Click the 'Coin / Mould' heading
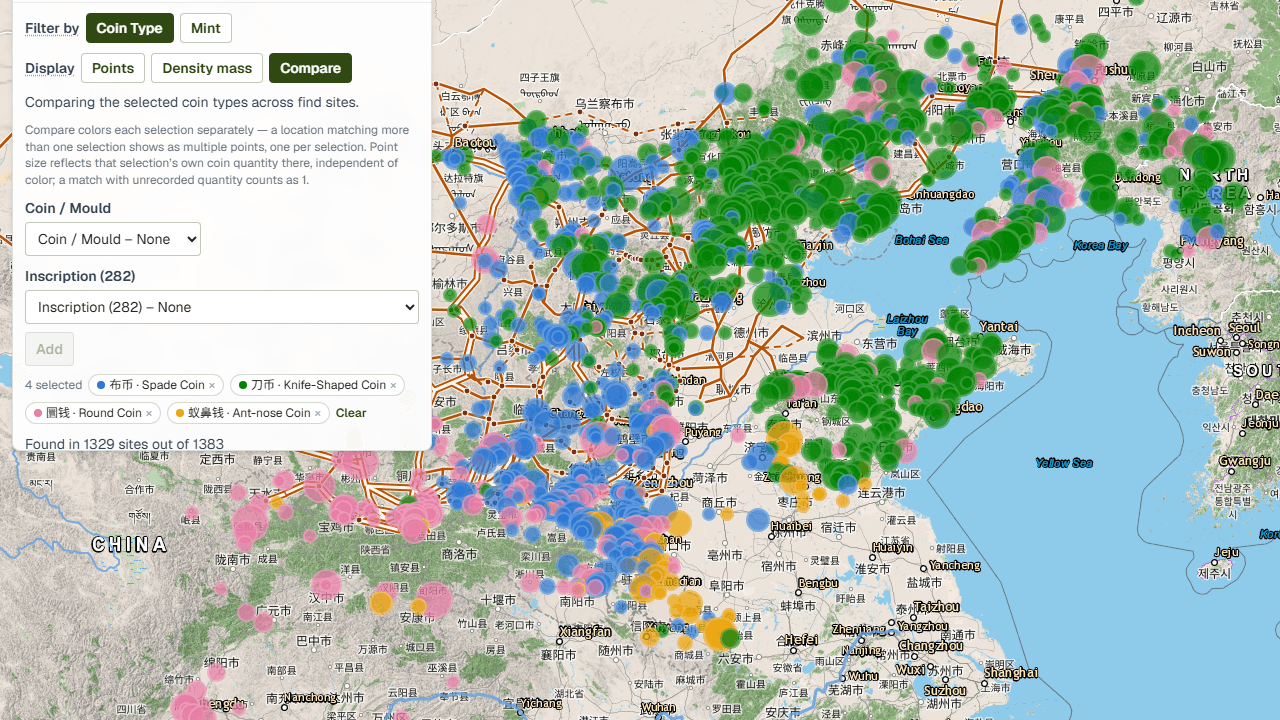Image resolution: width=1280 pixels, height=720 pixels. (68, 208)
